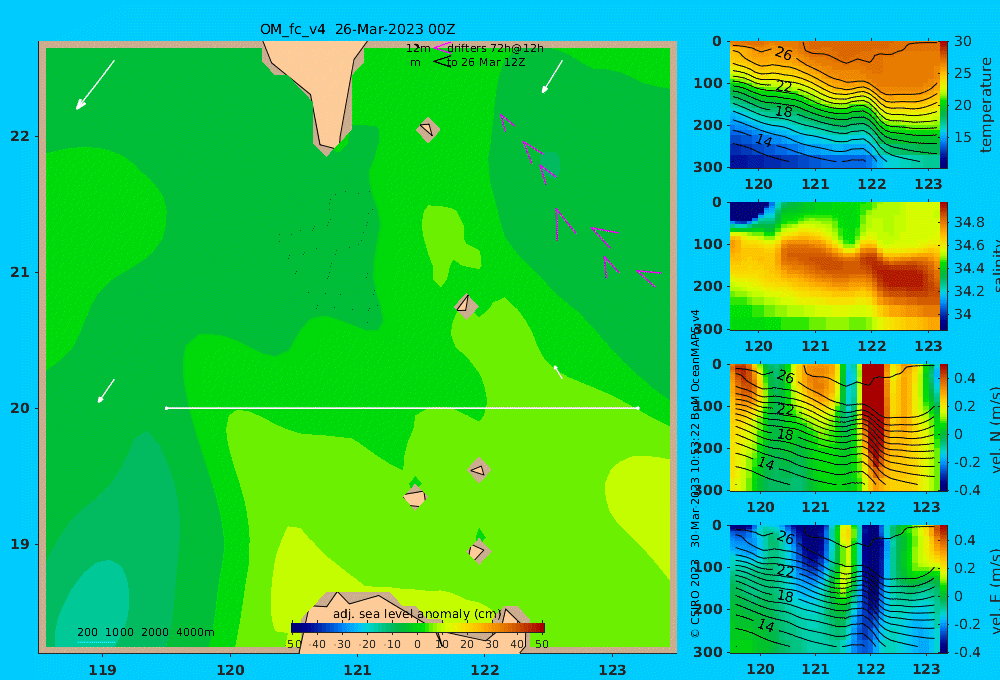Click latitude label 19 on the map axis
The image size is (1000, 680).
[x=20, y=544]
